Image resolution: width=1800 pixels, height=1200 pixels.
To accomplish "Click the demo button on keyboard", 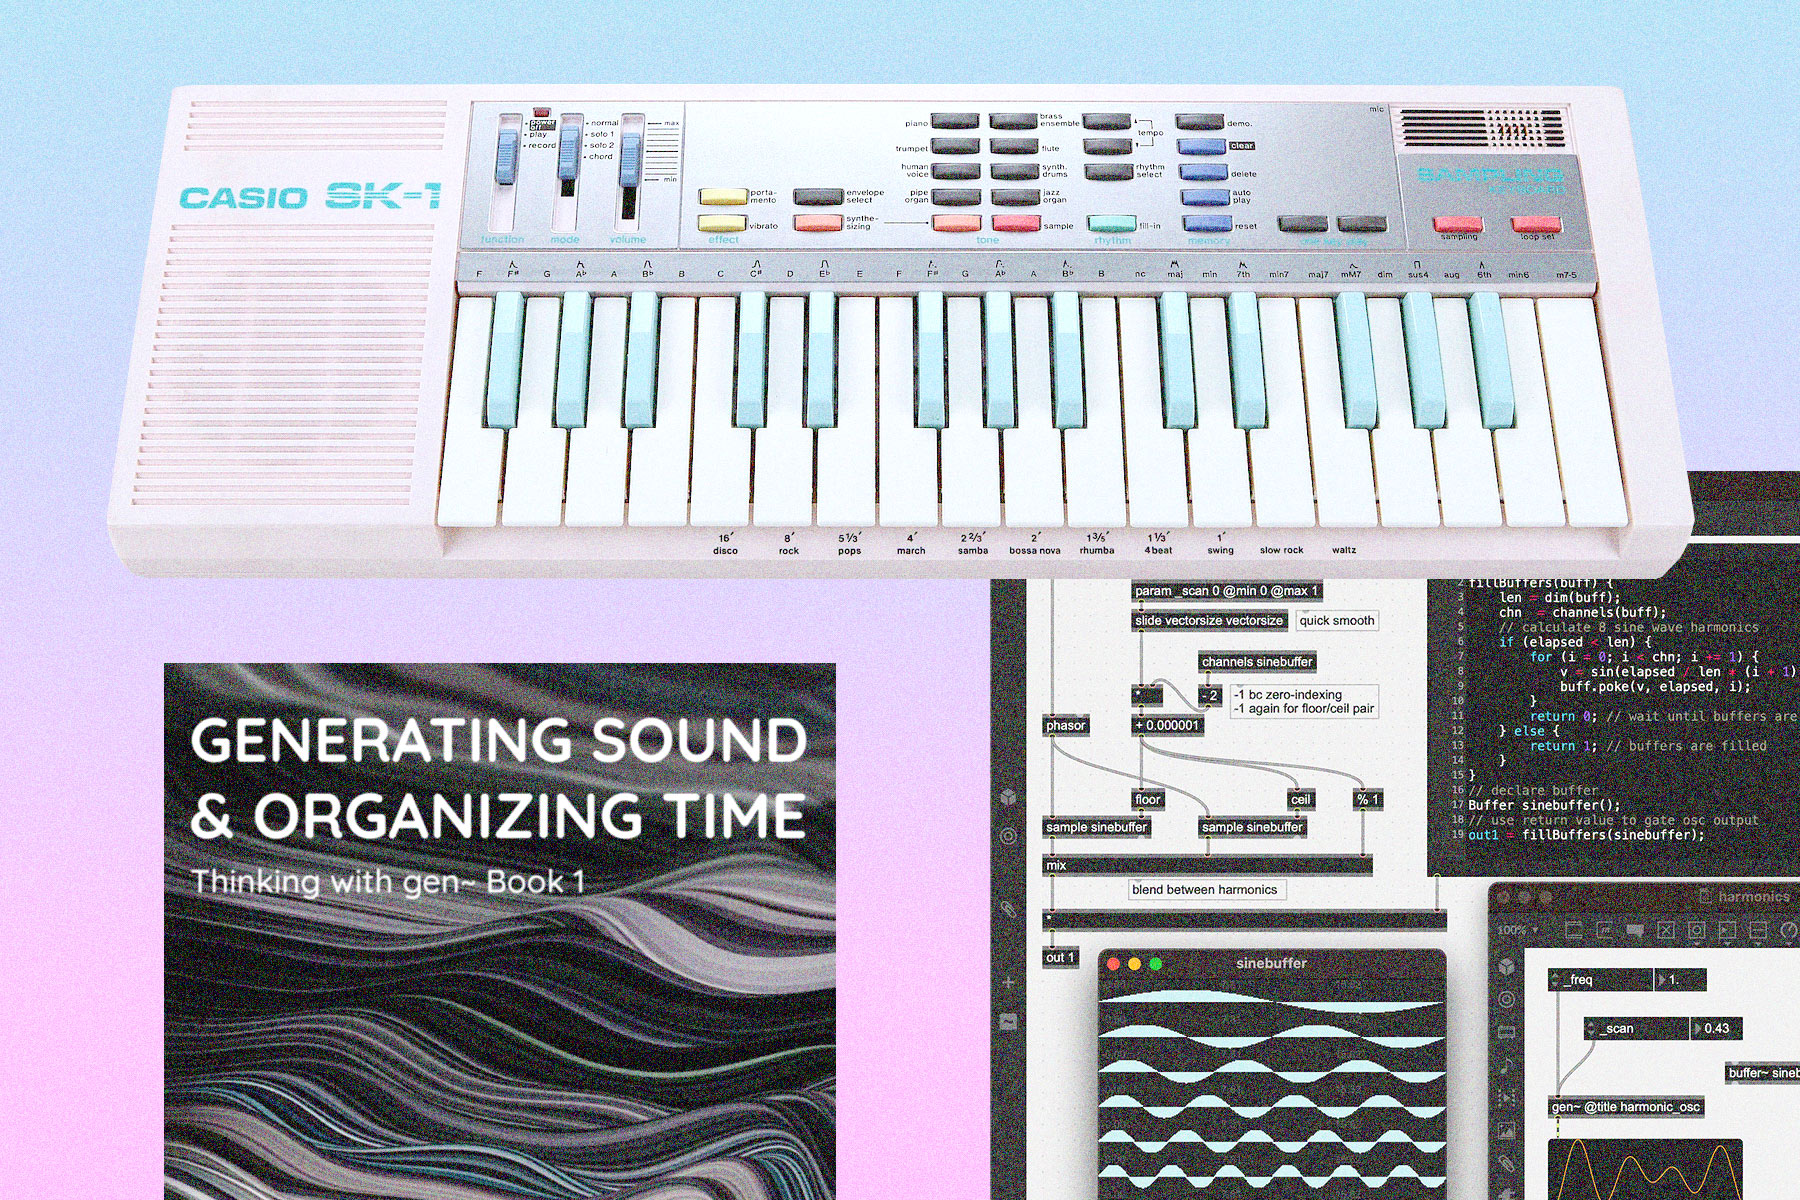I will (x=1200, y=122).
